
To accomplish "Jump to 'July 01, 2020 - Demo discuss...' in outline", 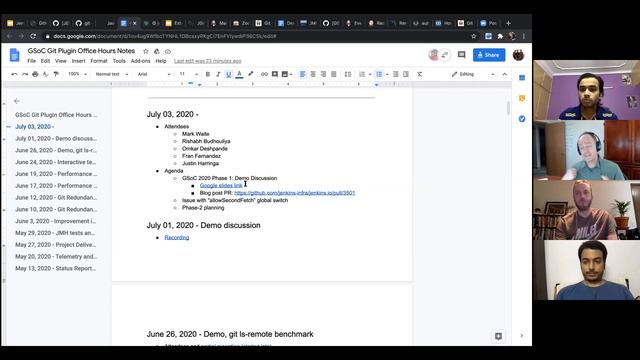I will pyautogui.click(x=56, y=138).
